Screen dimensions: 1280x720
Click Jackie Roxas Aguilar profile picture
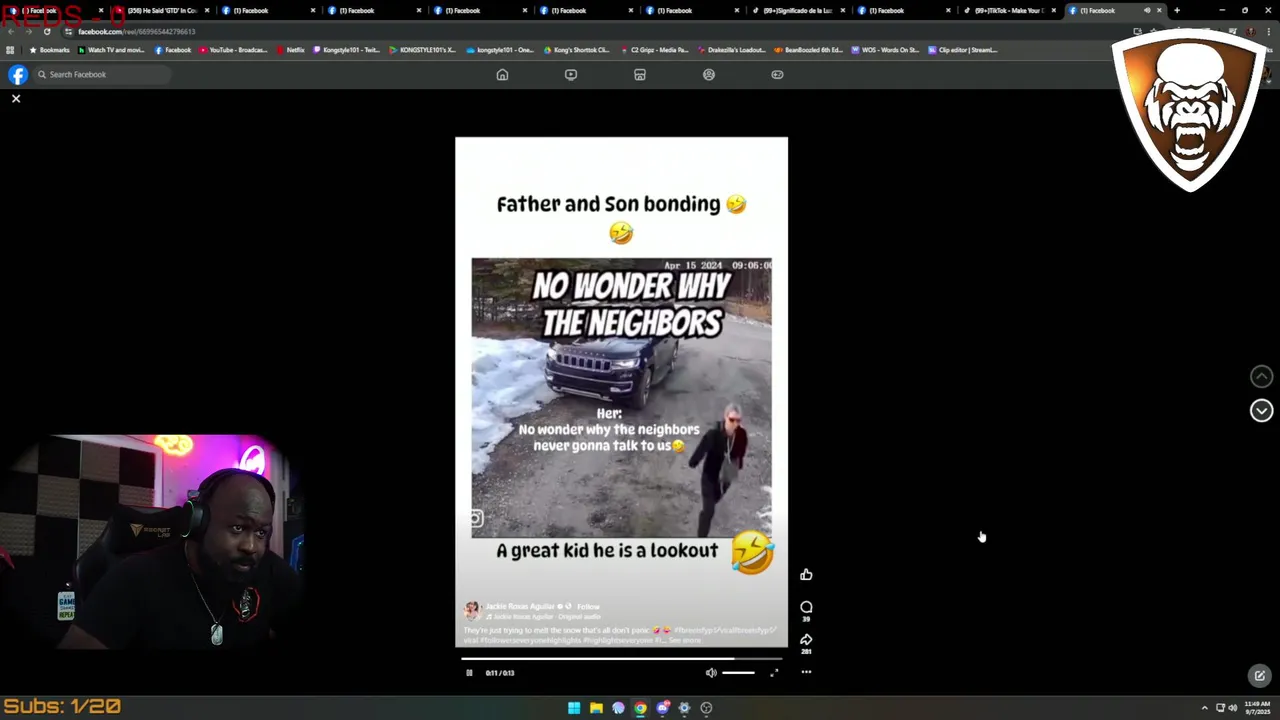[472, 610]
